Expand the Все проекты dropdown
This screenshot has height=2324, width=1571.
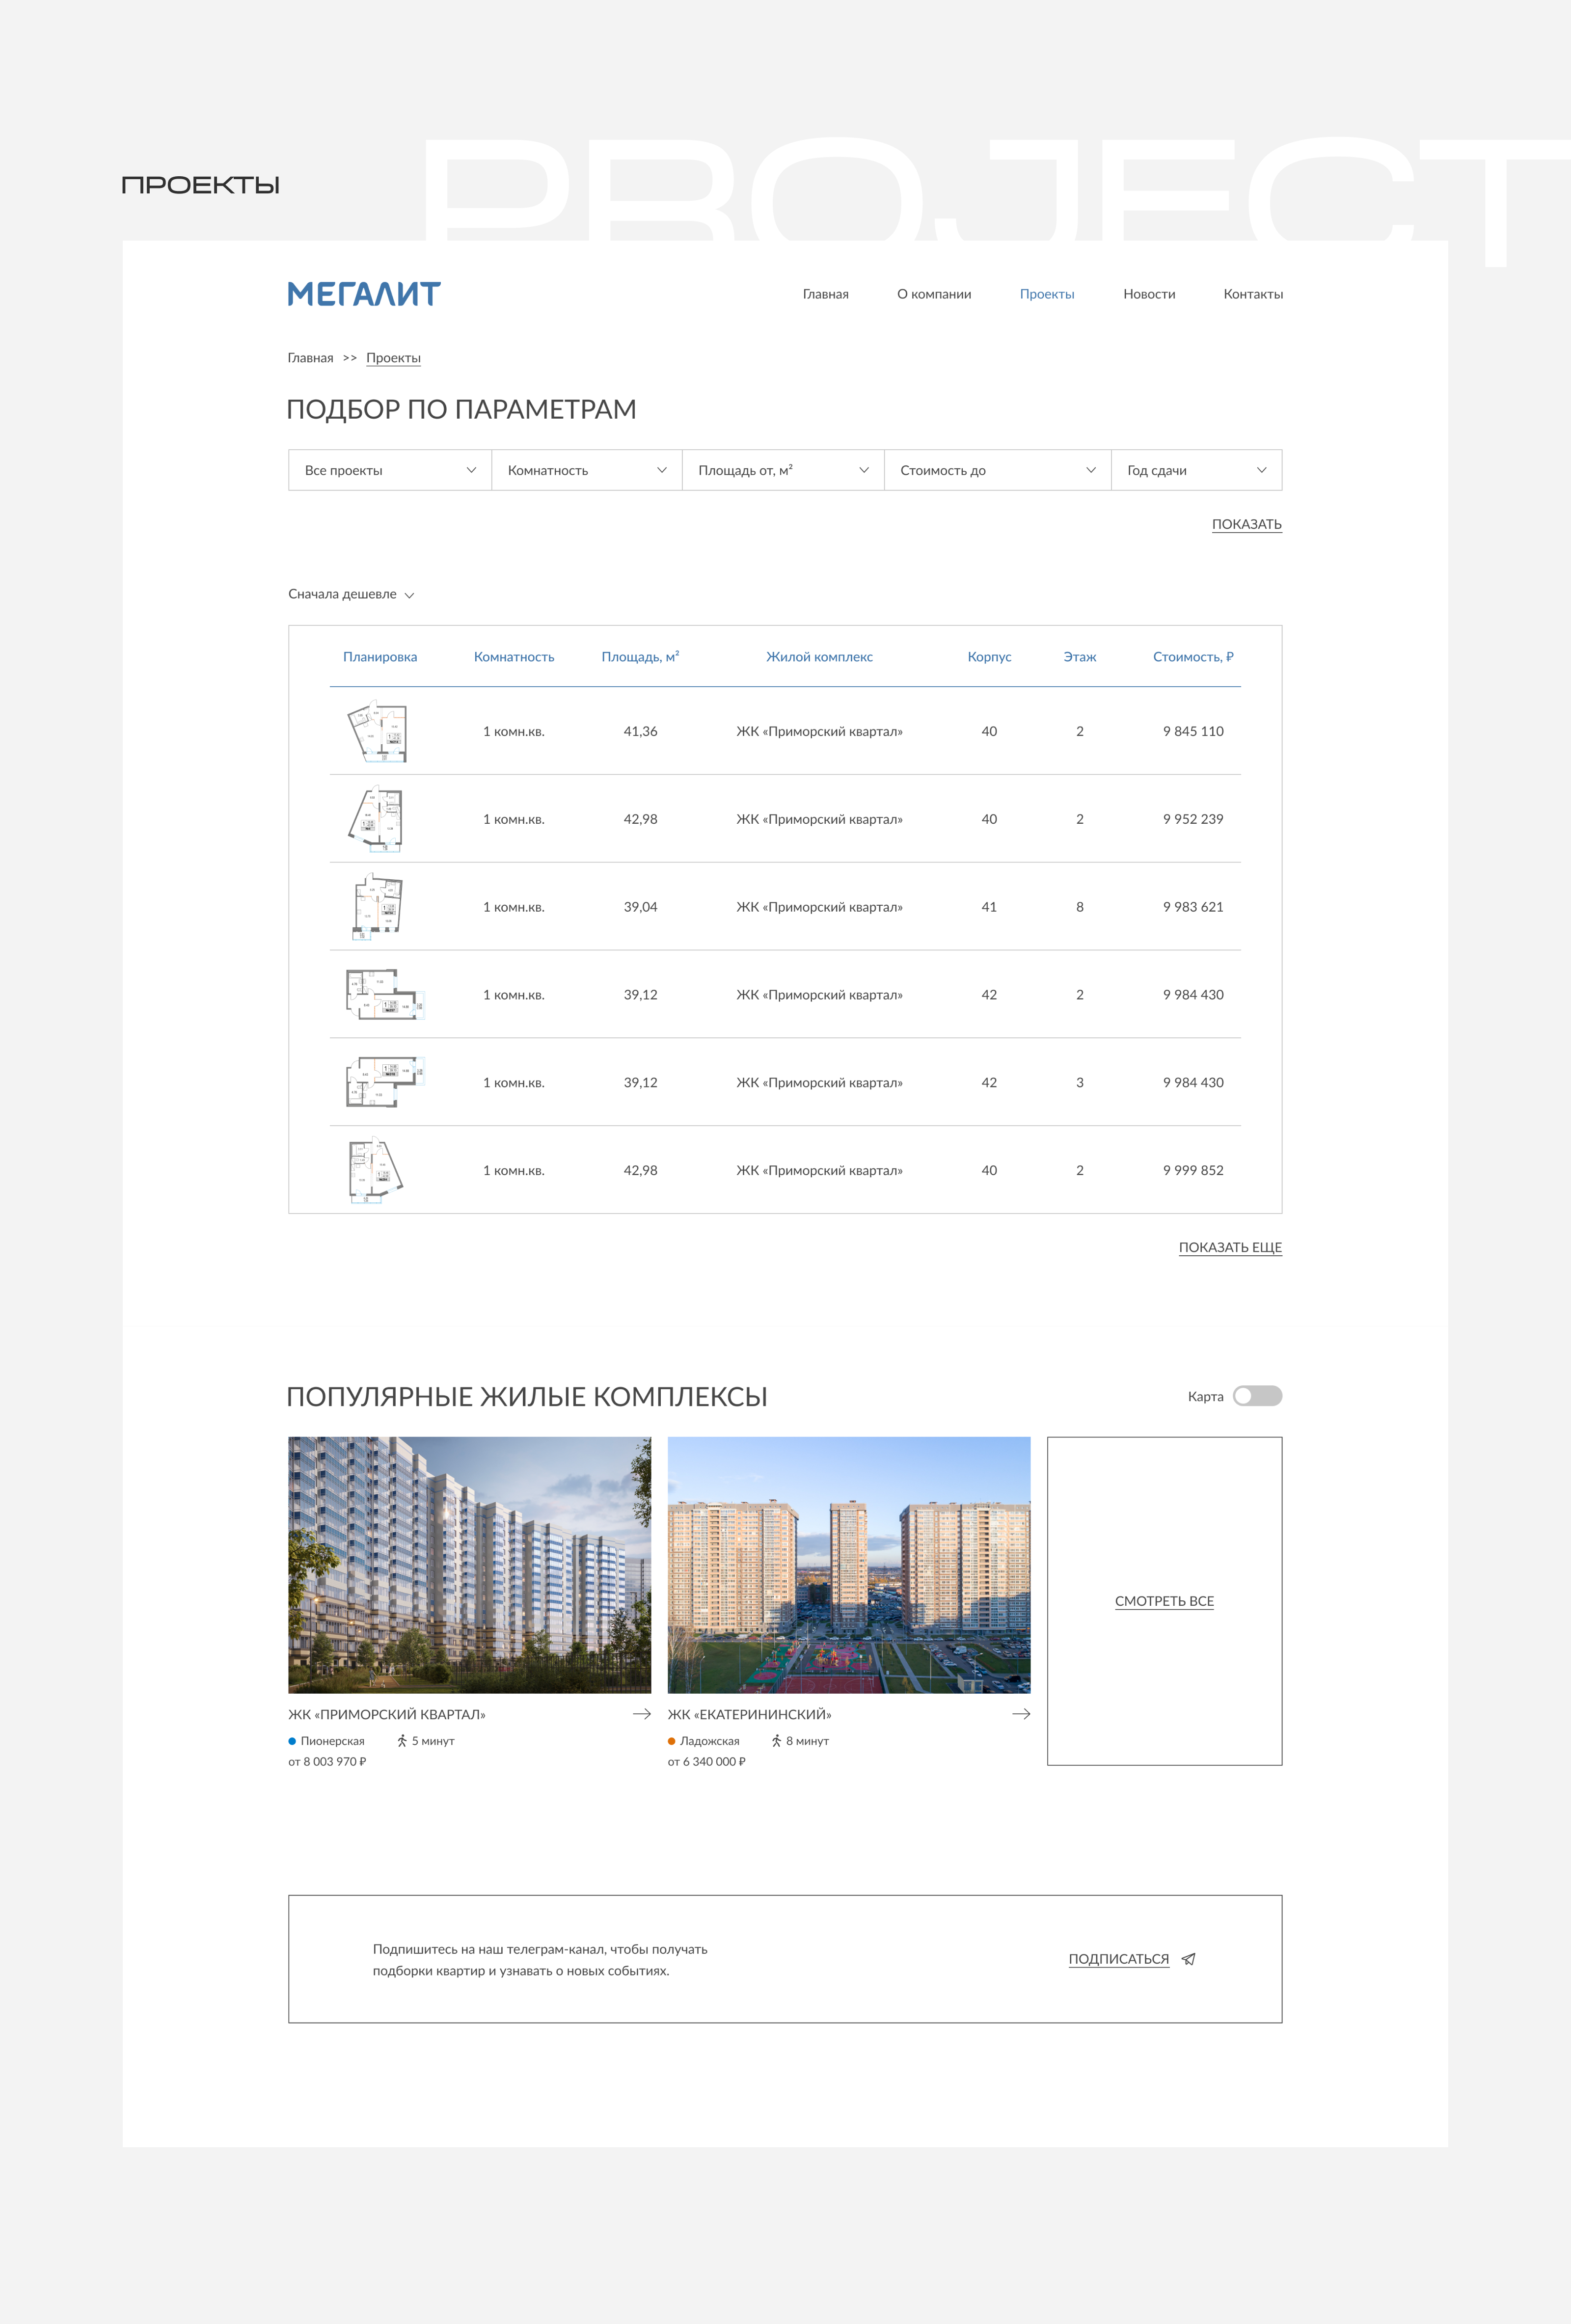coord(389,470)
